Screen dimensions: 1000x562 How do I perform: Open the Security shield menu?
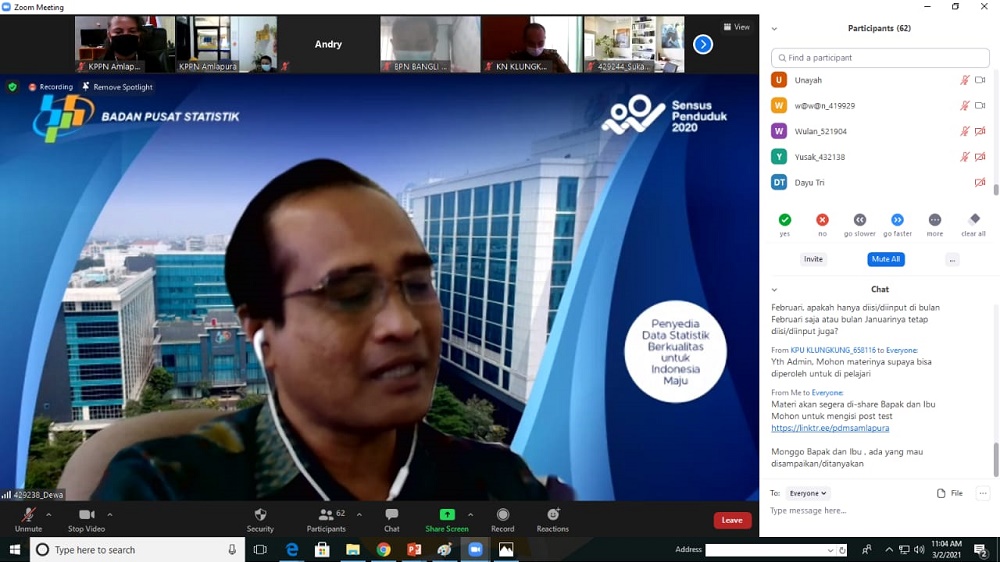coord(260,520)
